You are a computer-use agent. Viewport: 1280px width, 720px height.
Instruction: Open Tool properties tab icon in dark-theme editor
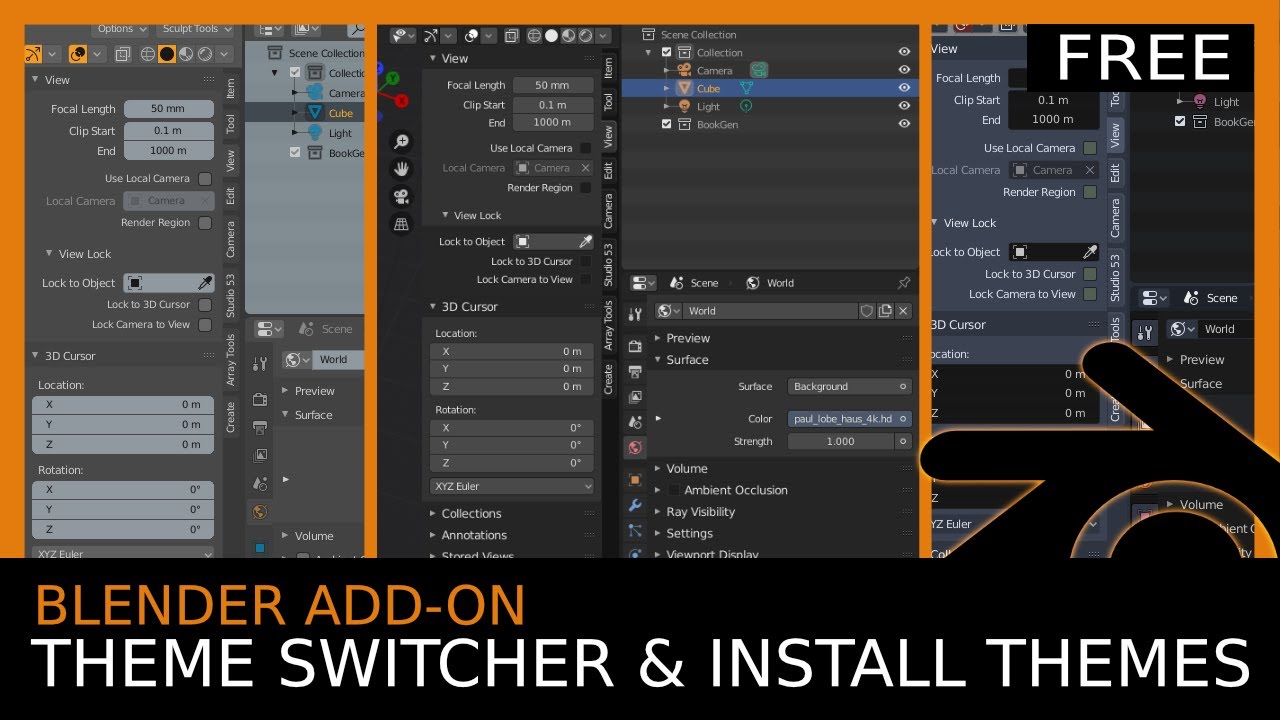pos(635,315)
